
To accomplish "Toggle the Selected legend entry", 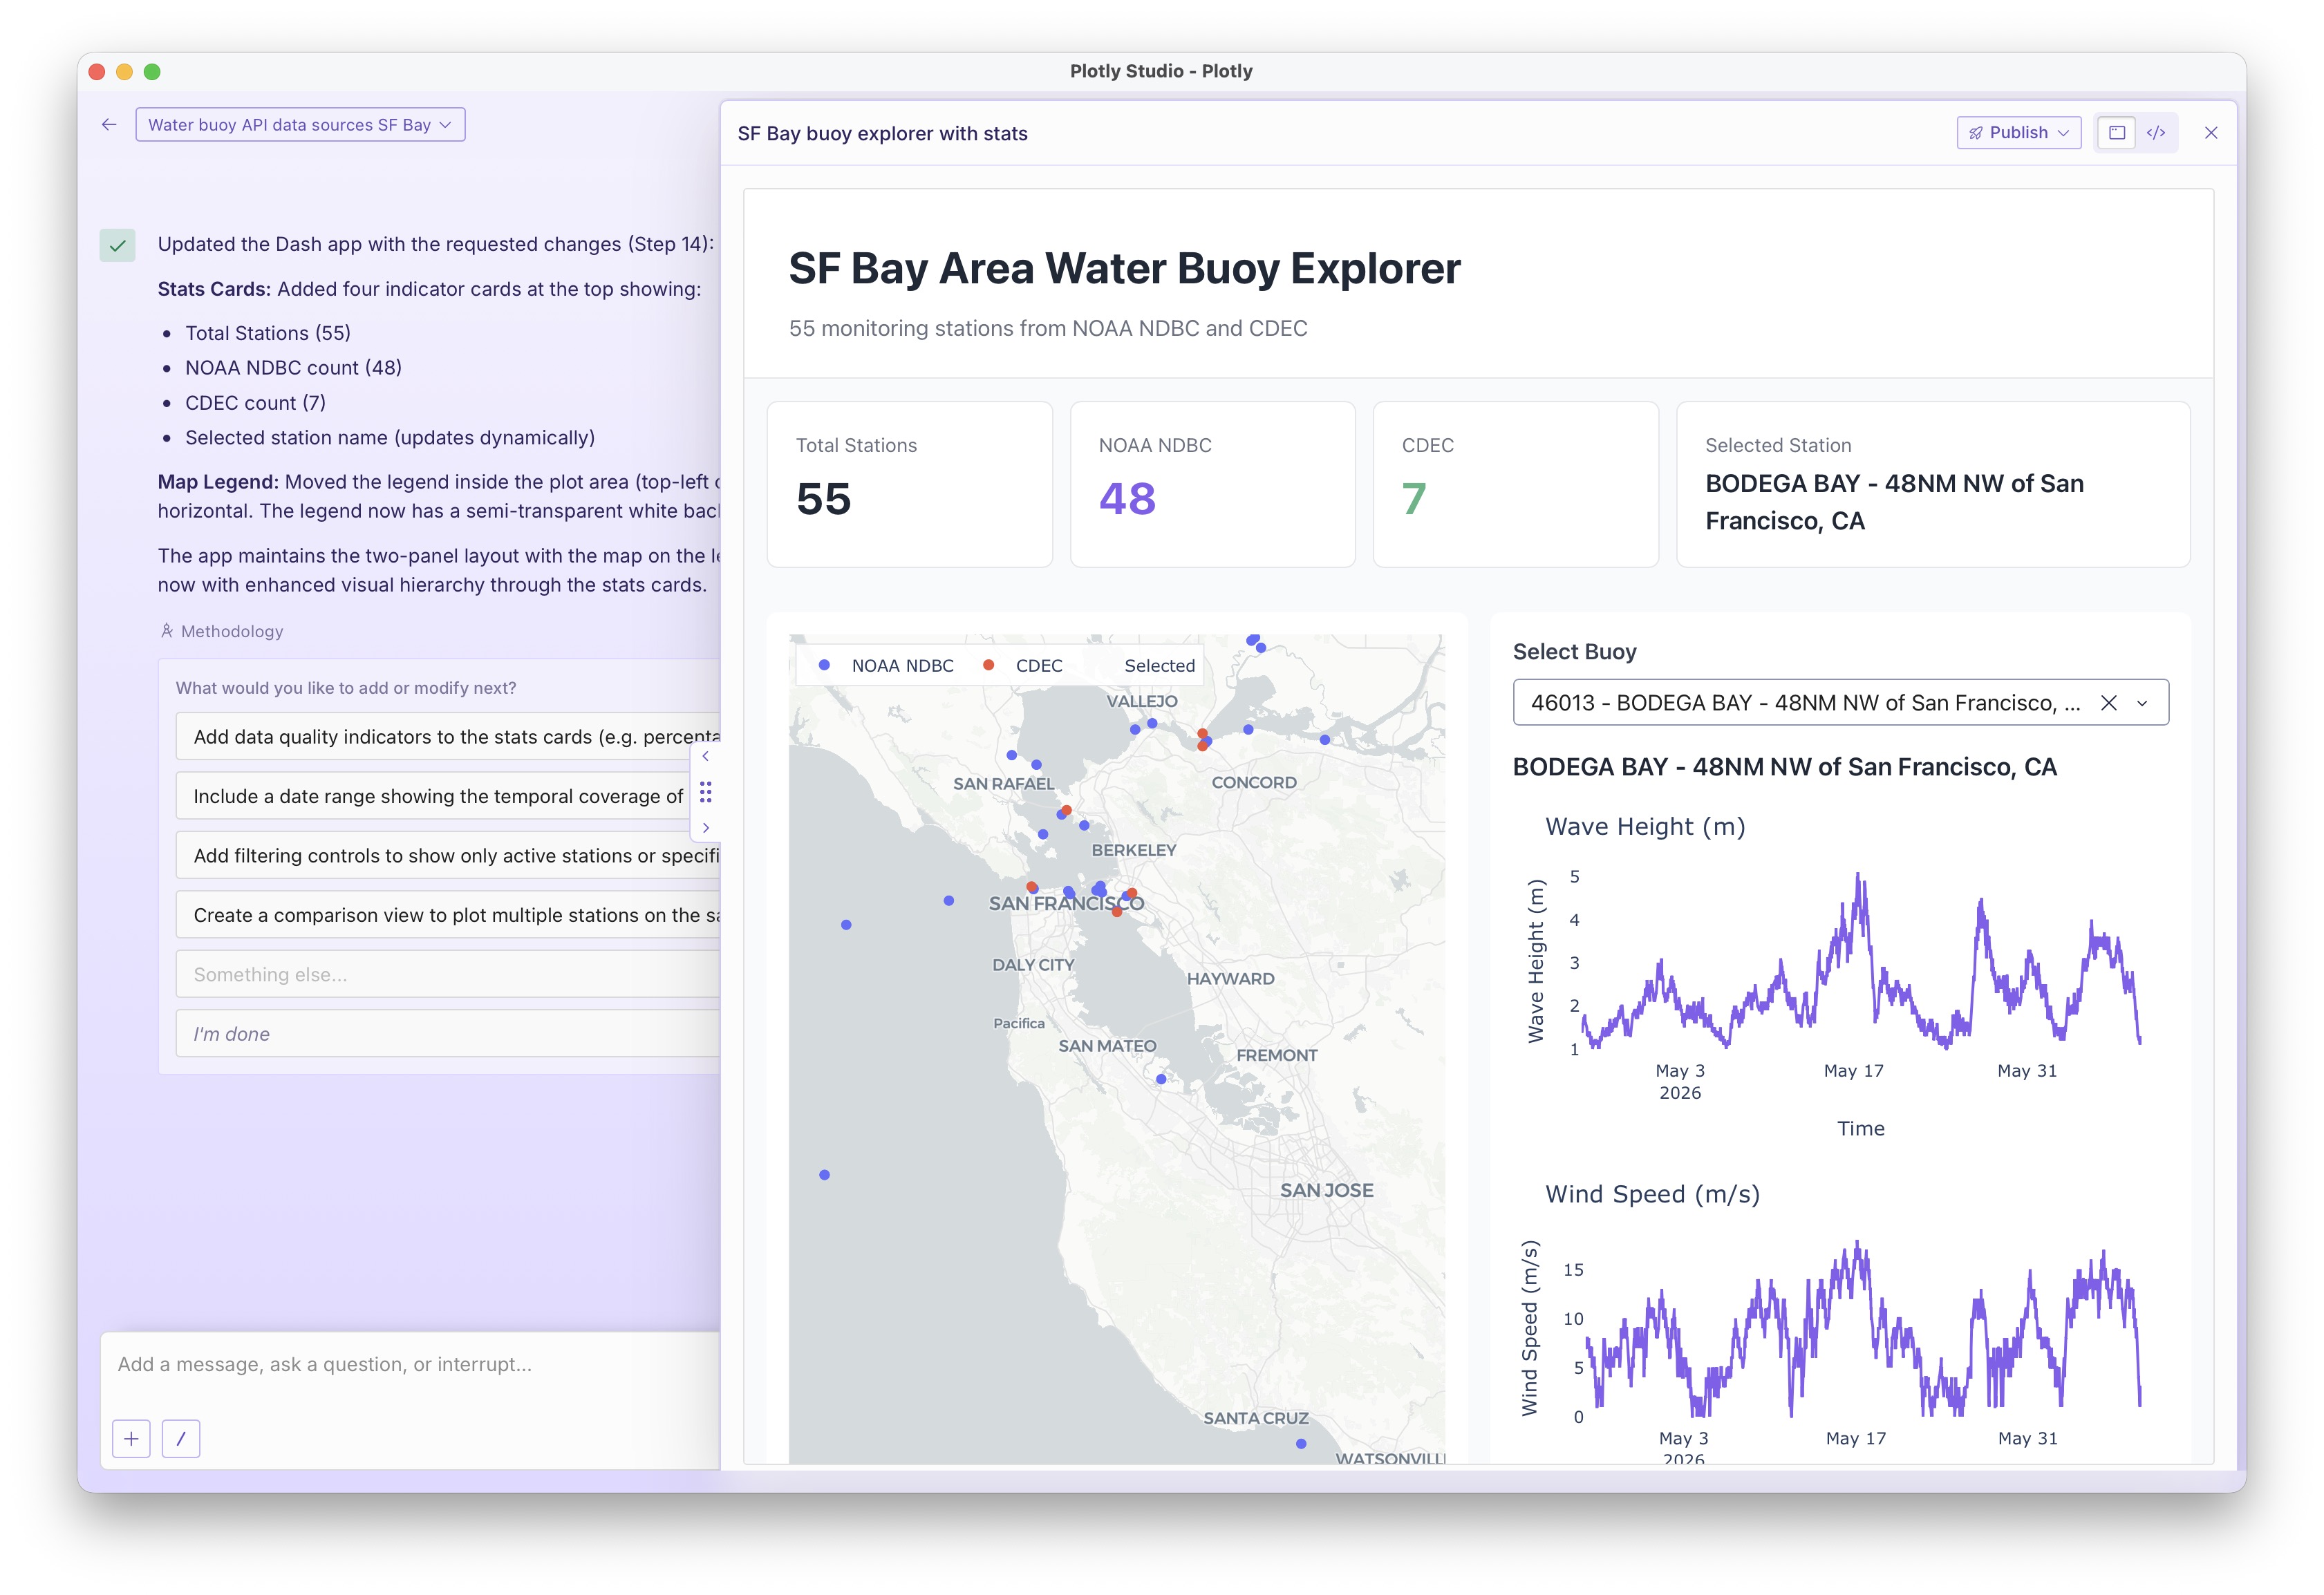I will pos(1159,666).
